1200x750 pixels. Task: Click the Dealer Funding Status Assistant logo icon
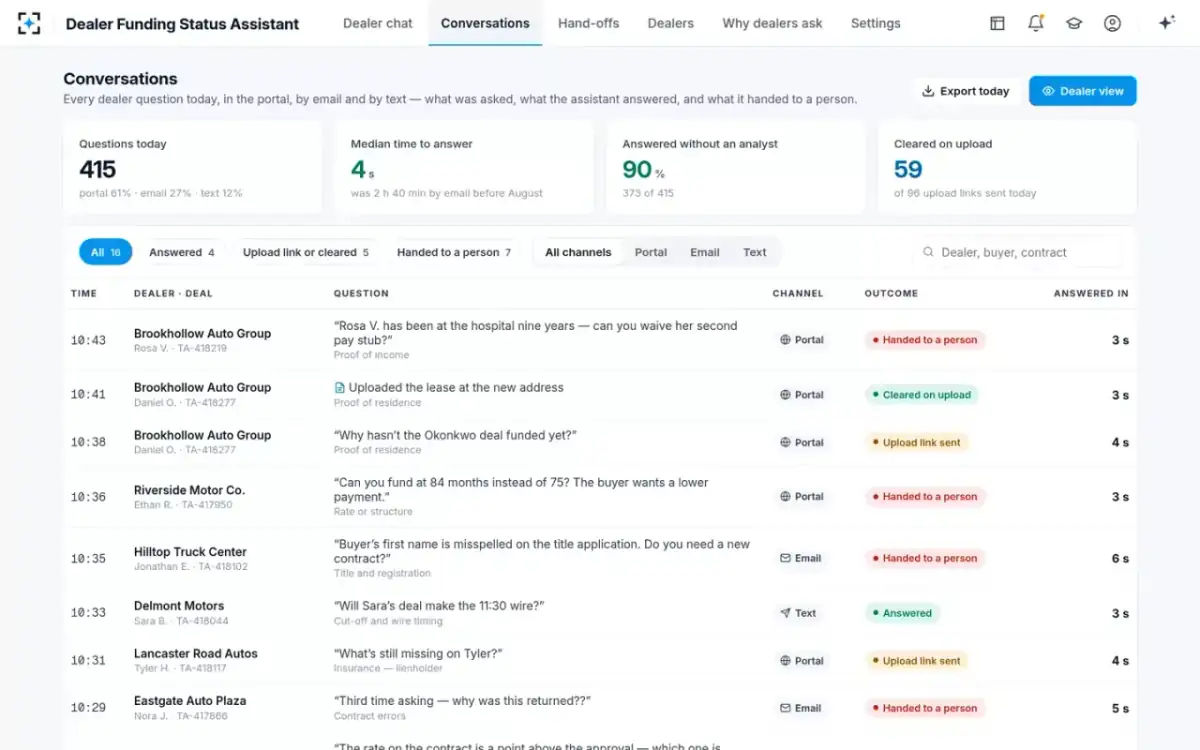pyautogui.click(x=30, y=23)
